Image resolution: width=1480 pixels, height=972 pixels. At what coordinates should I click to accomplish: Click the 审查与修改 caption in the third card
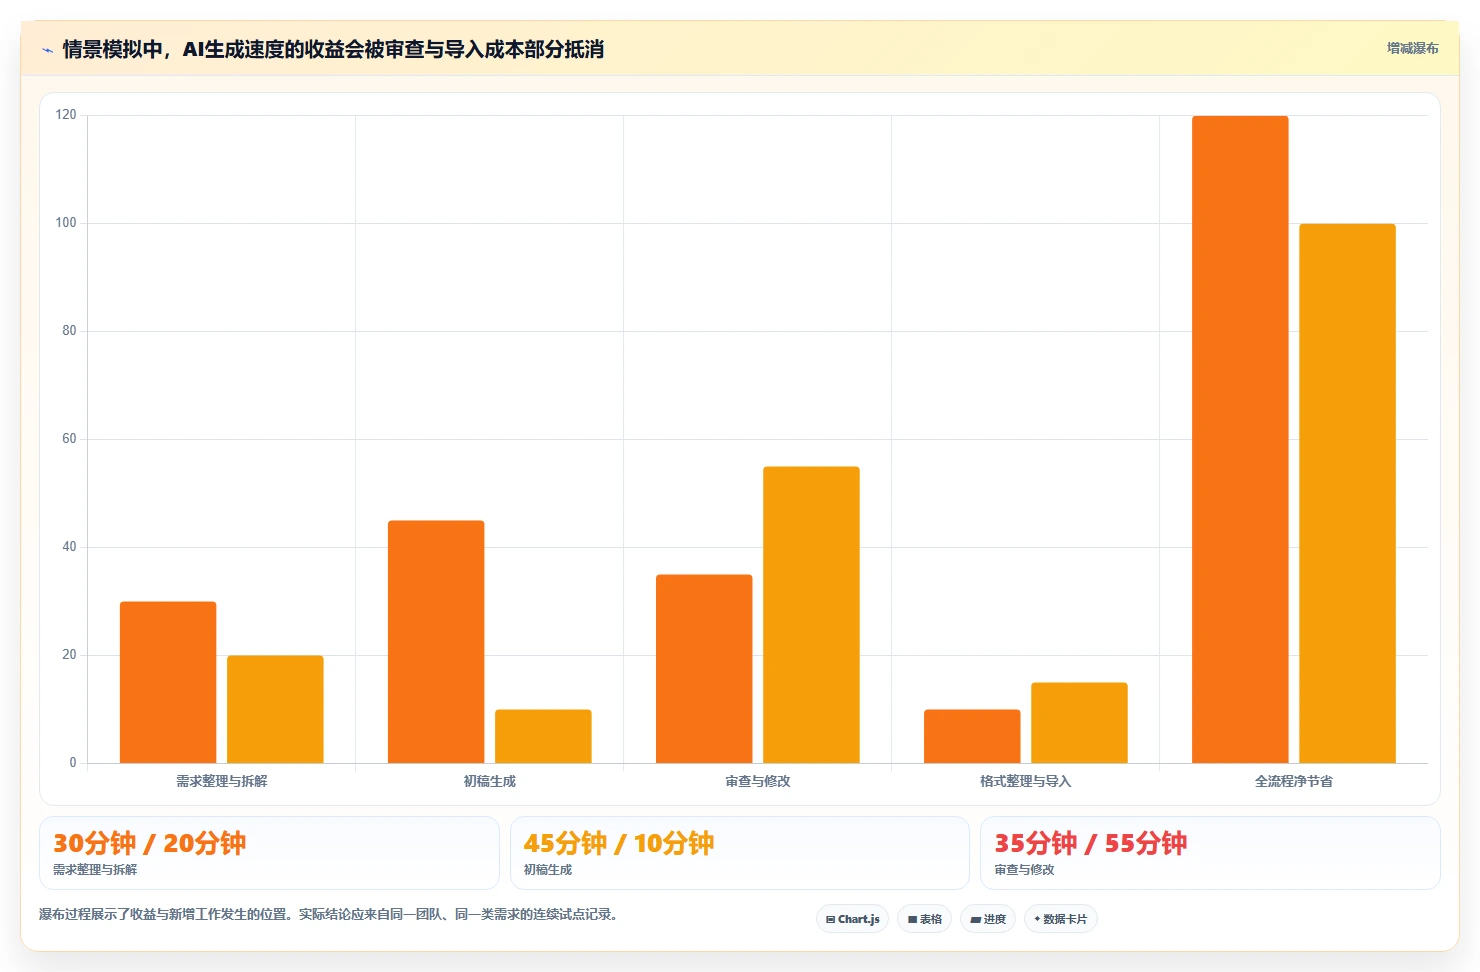(1024, 870)
